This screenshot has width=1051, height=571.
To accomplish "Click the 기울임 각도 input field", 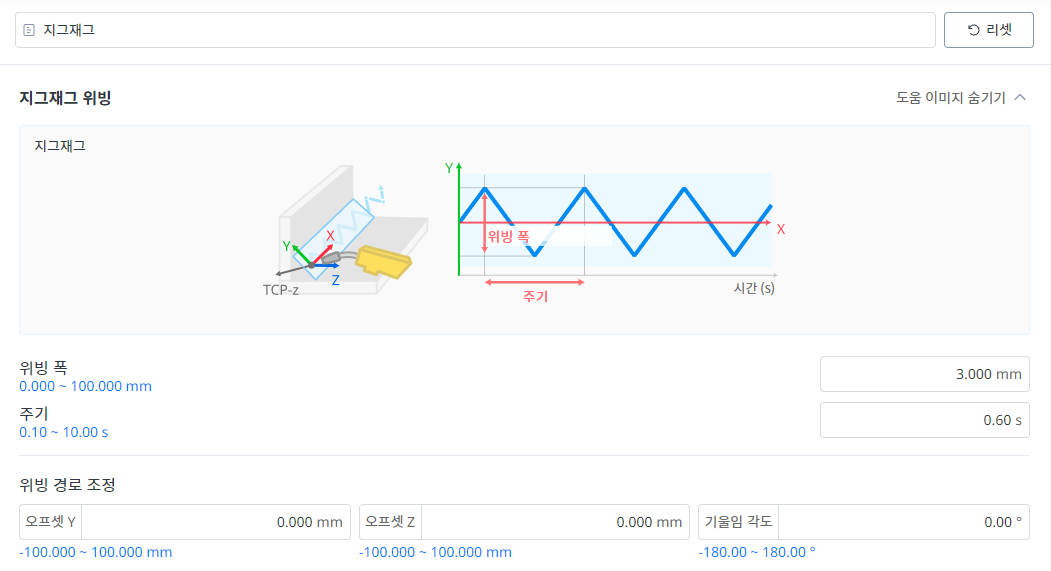I will 902,522.
